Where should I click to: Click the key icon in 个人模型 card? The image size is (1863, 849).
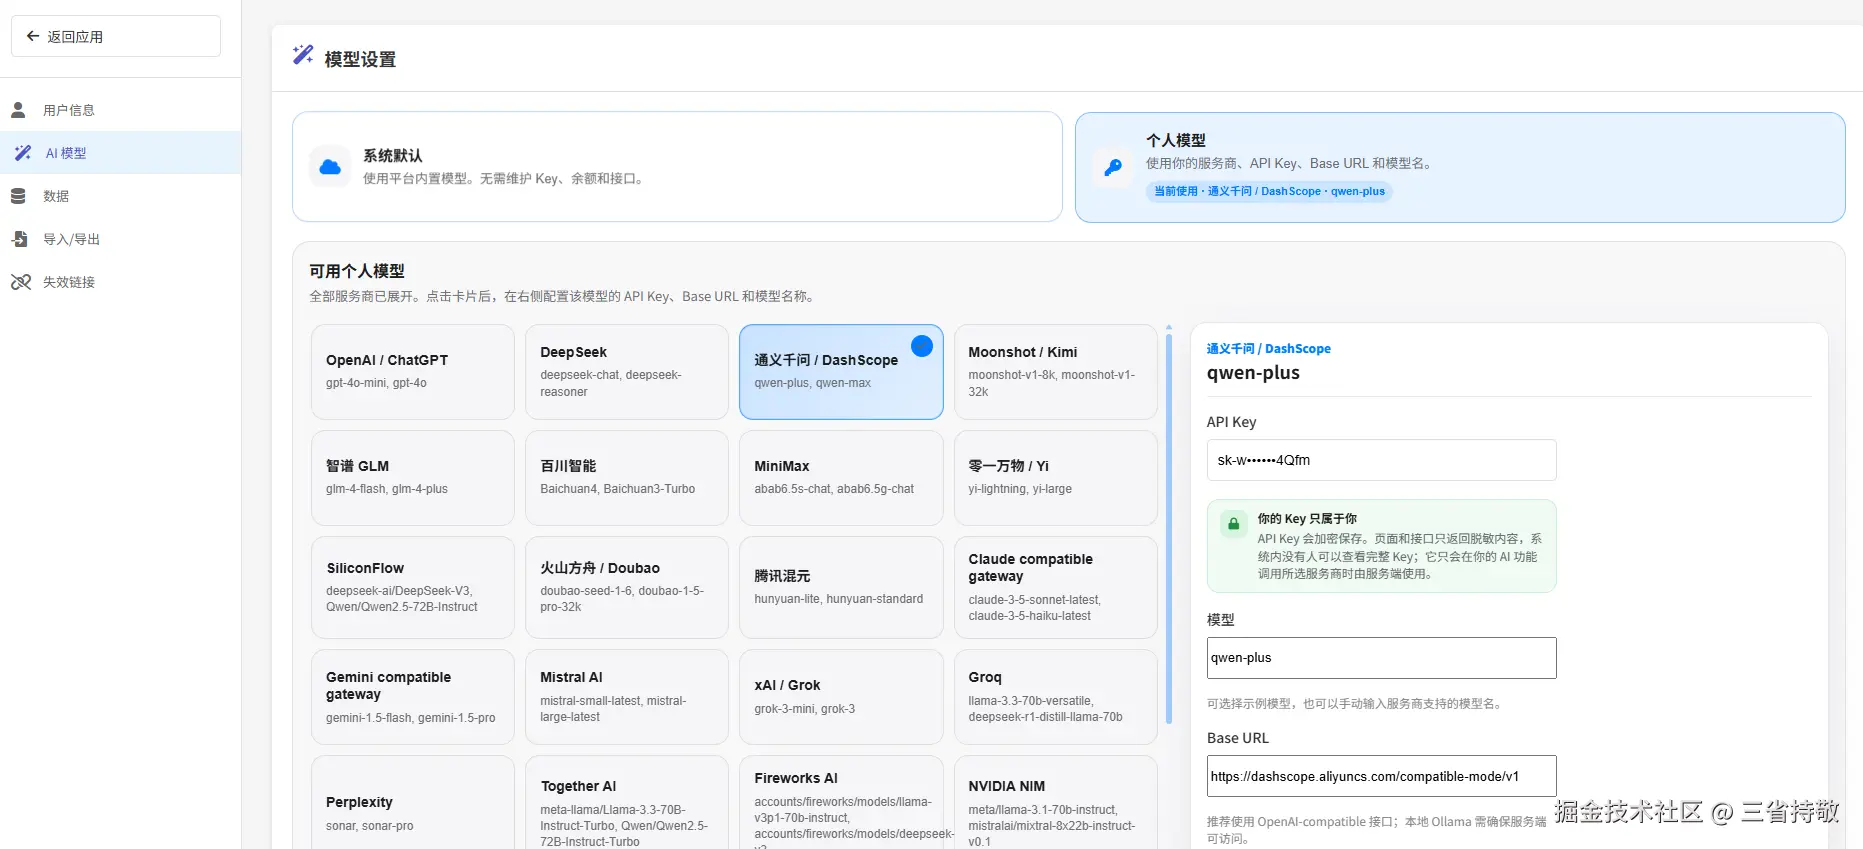[1113, 167]
